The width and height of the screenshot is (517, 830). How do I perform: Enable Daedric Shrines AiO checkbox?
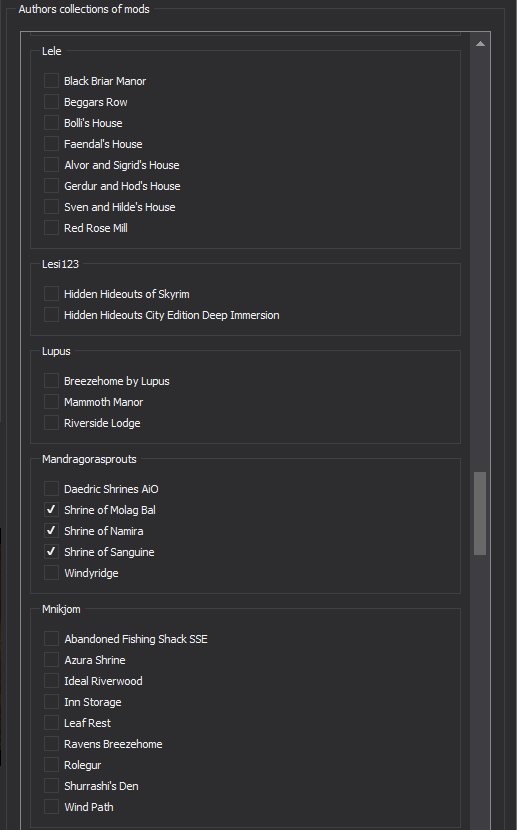51,489
